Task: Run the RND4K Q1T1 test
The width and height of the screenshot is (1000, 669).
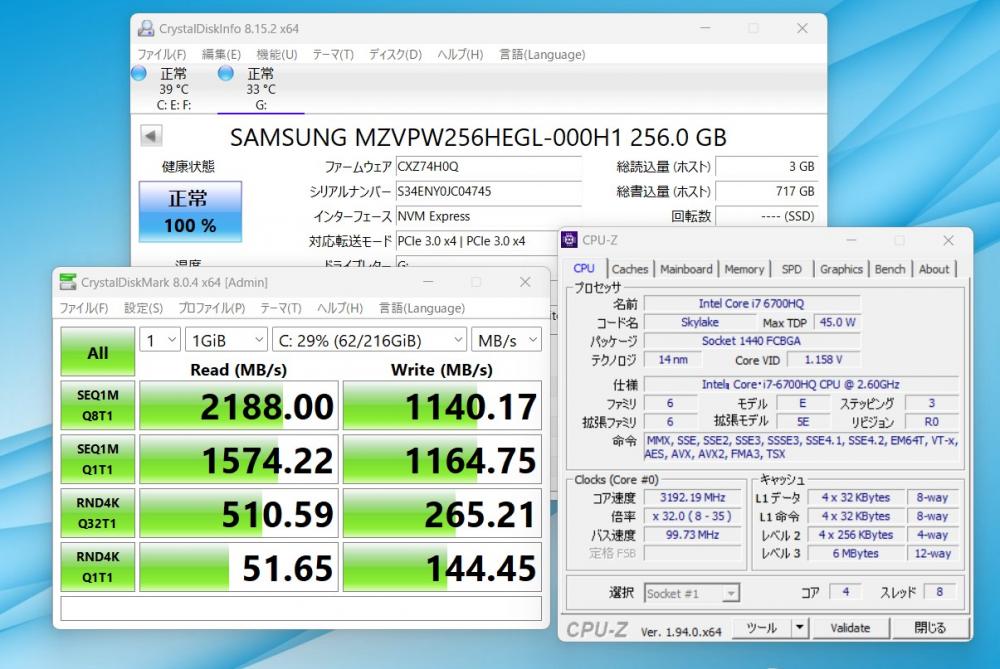Action: pos(98,567)
